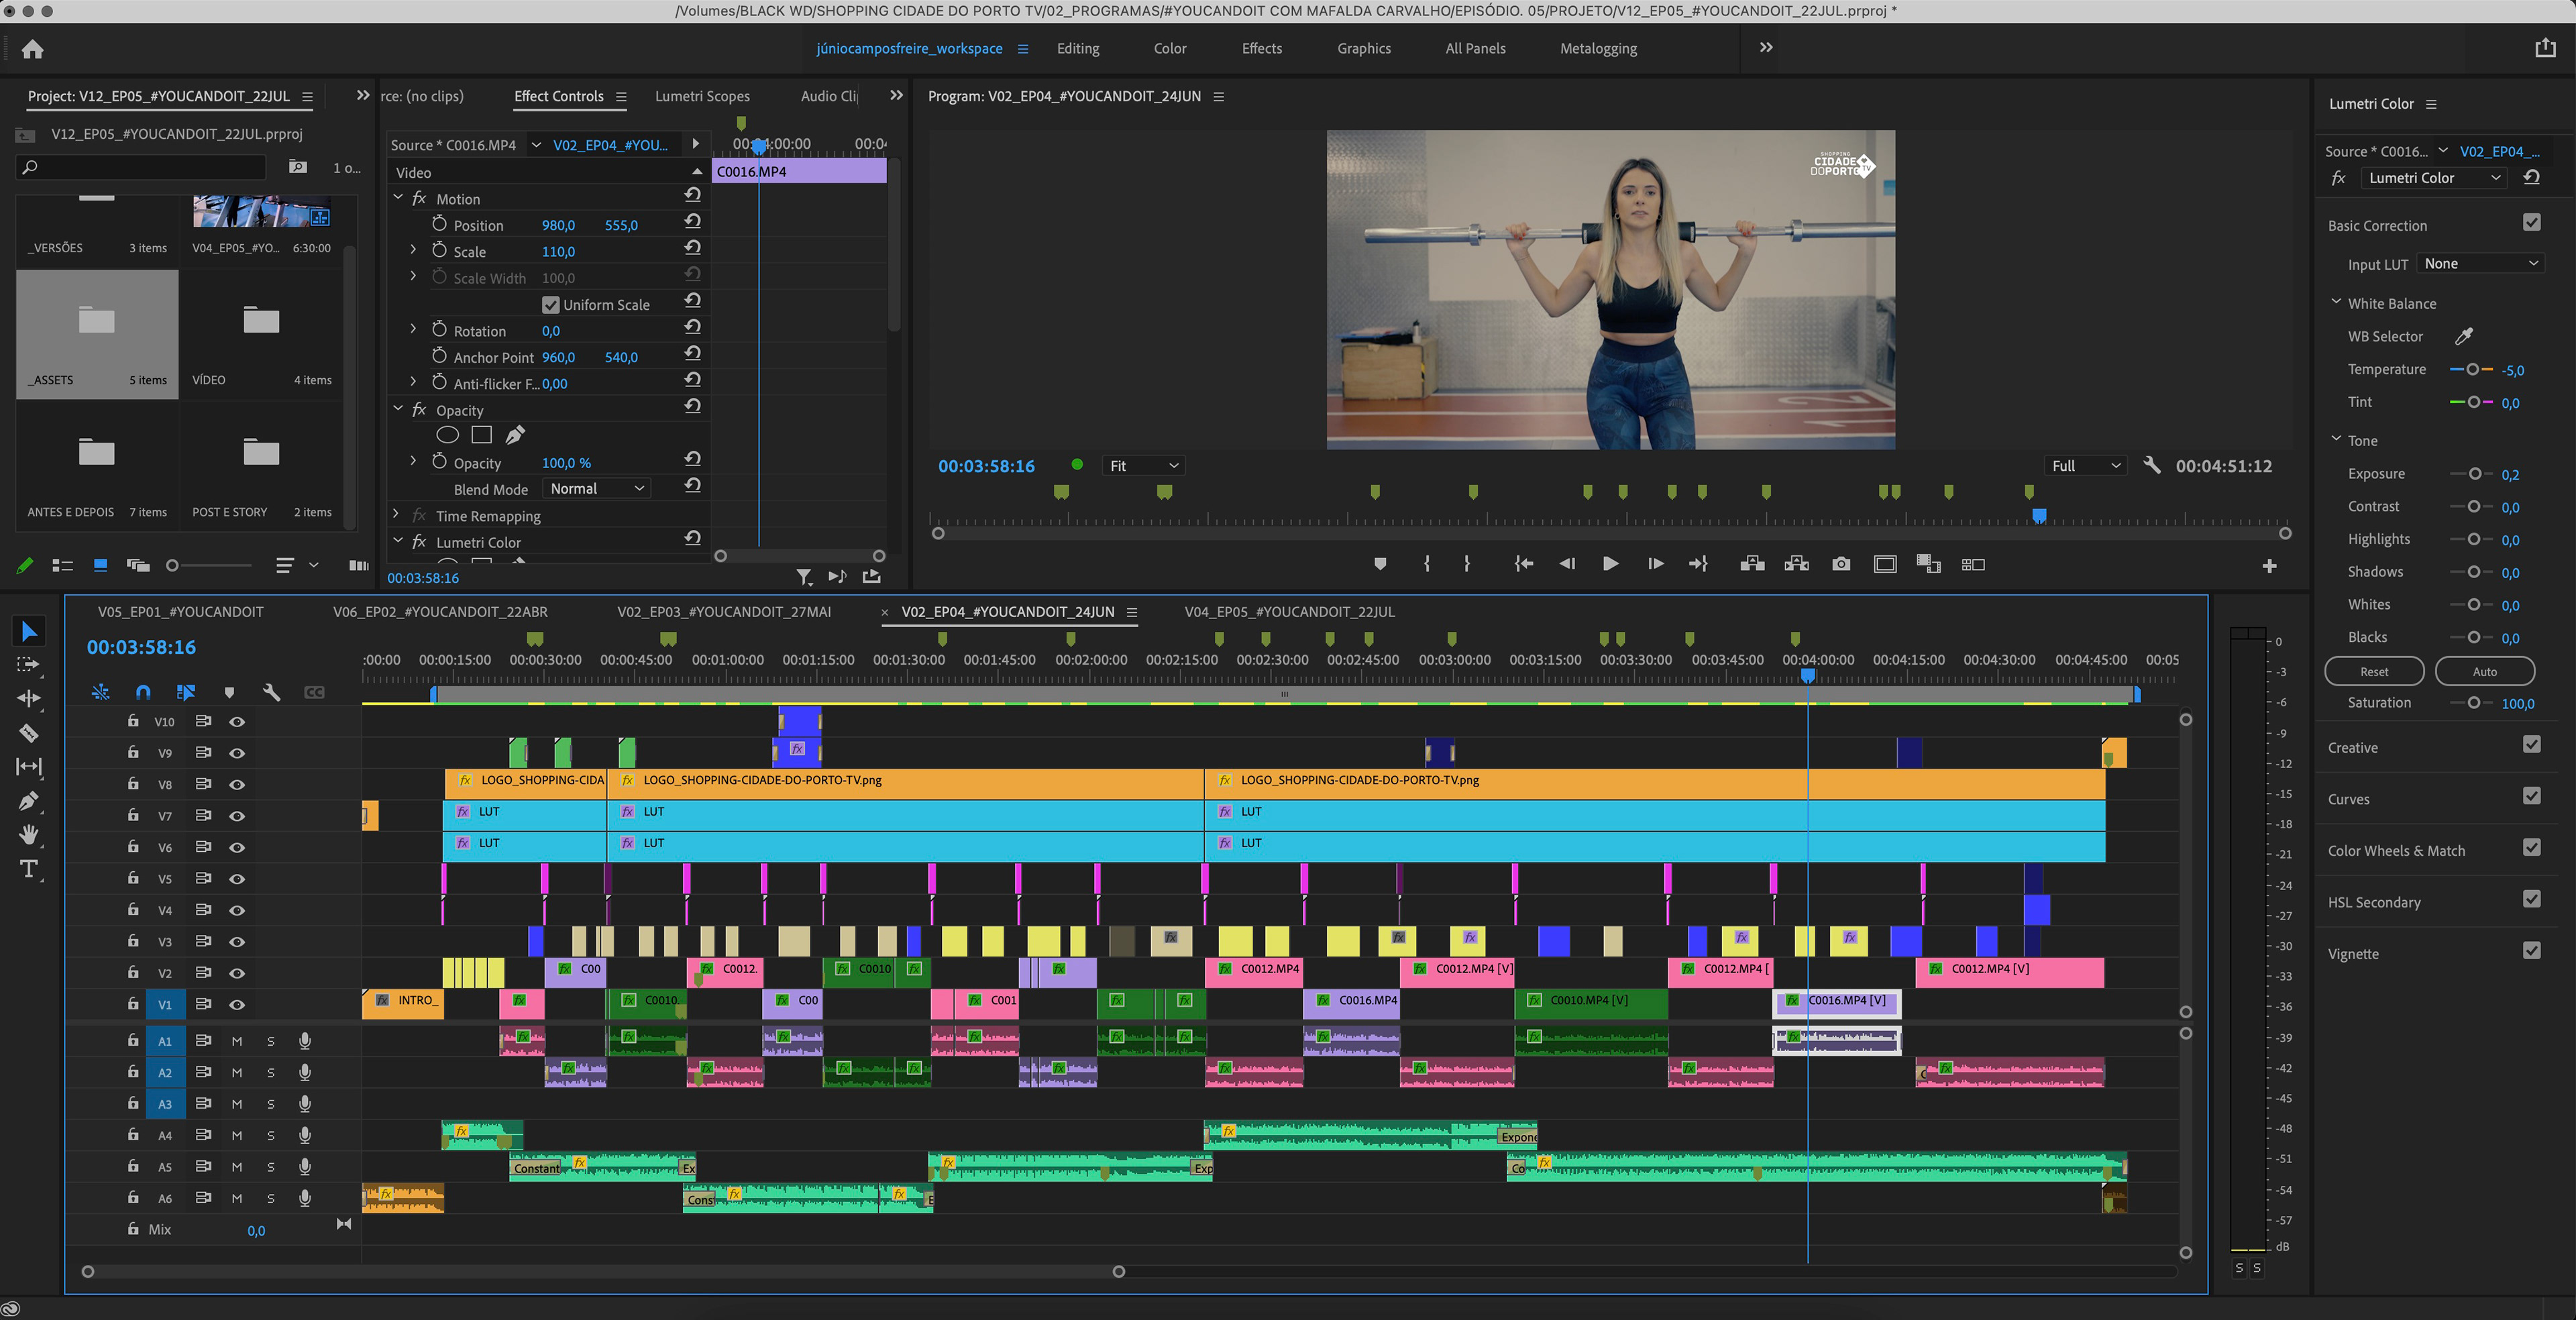Image resolution: width=2576 pixels, height=1320 pixels.
Task: Click the Export Frame camera icon
Action: [x=1840, y=565]
